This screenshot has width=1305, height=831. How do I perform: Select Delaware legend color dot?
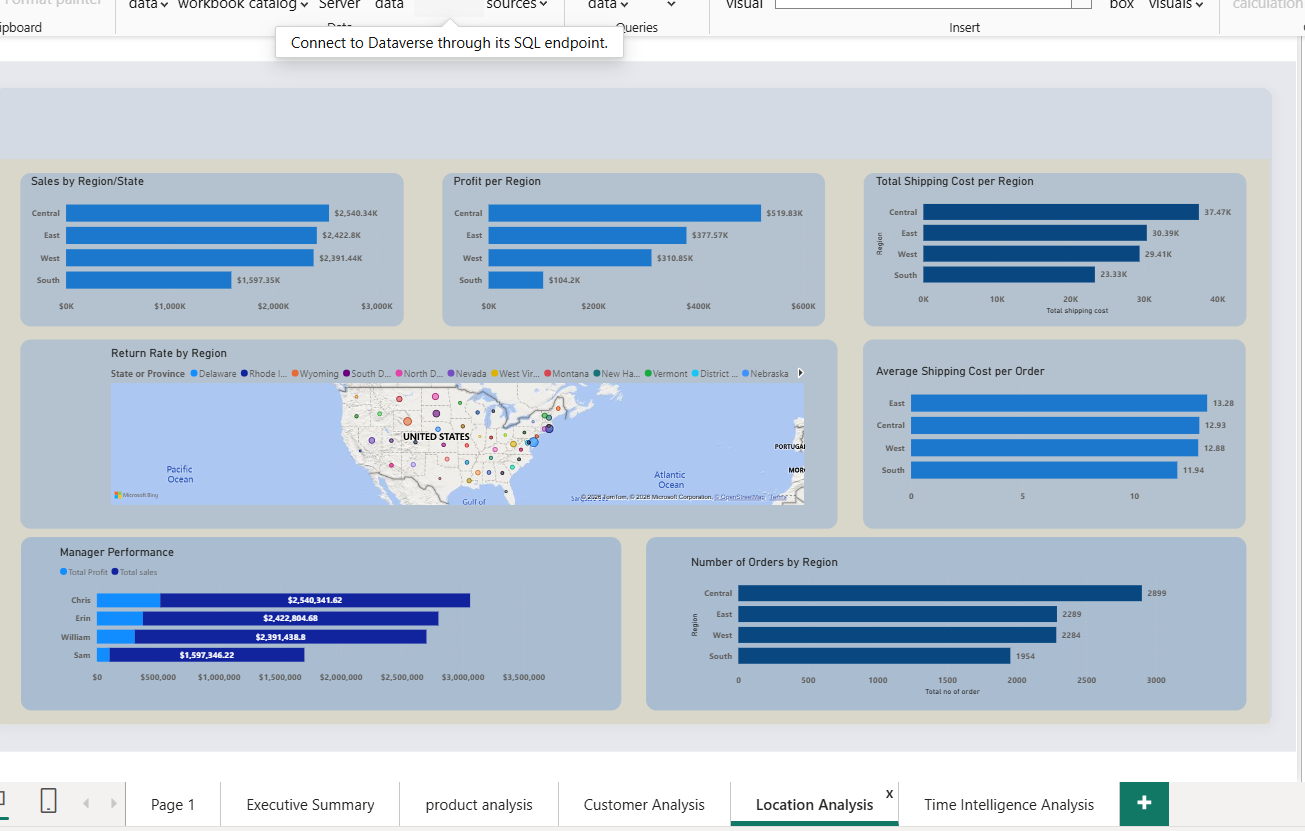[x=194, y=374]
